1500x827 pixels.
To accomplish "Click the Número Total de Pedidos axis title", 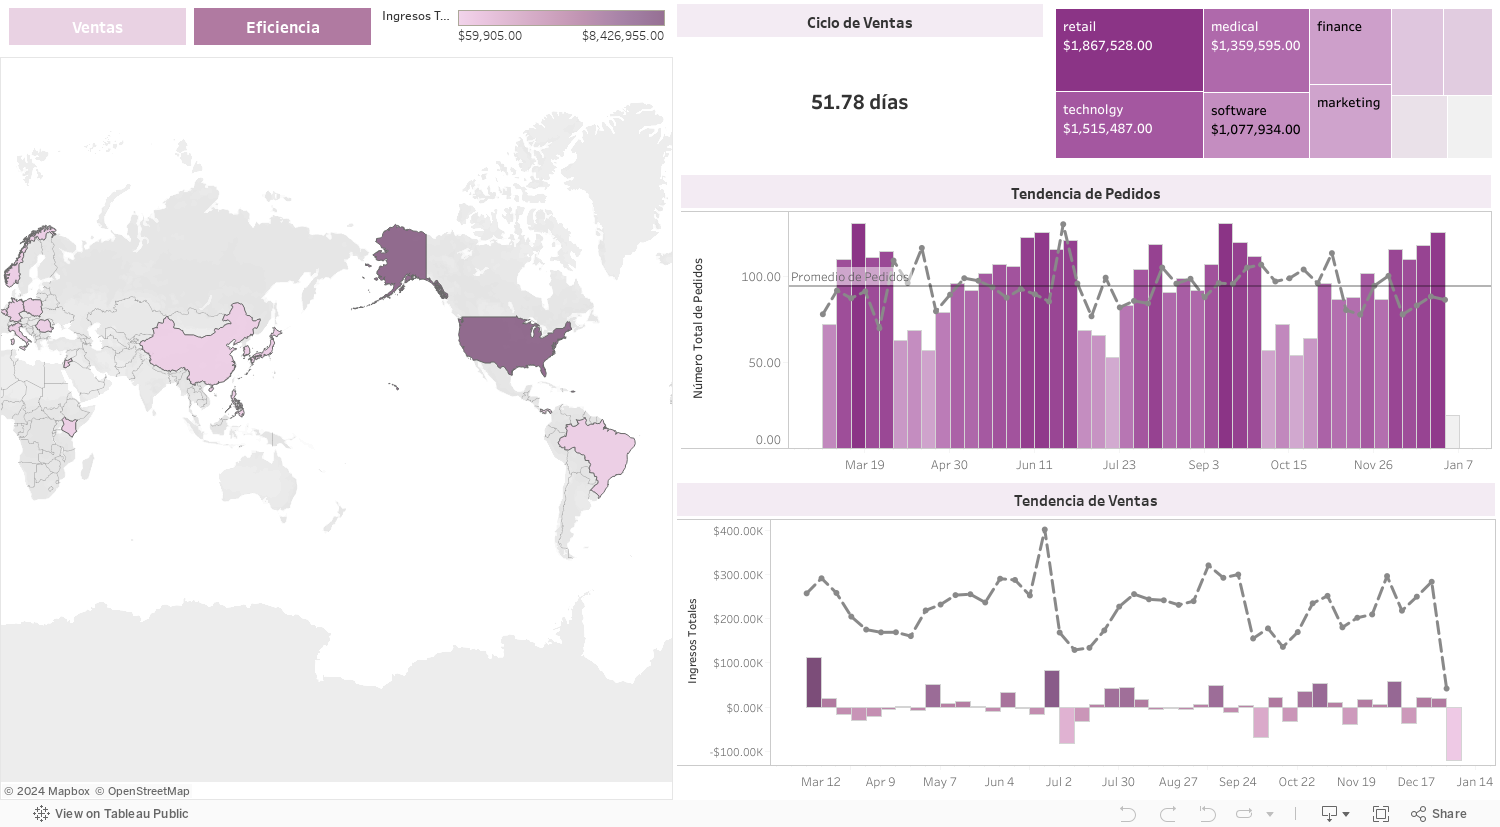I will click(x=698, y=328).
